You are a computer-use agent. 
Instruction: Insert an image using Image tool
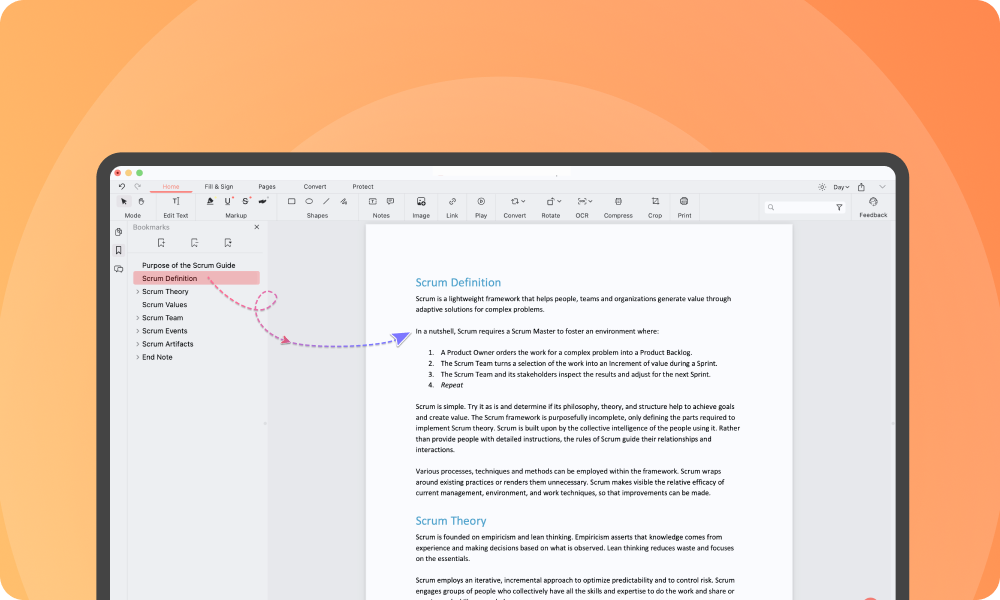point(421,201)
